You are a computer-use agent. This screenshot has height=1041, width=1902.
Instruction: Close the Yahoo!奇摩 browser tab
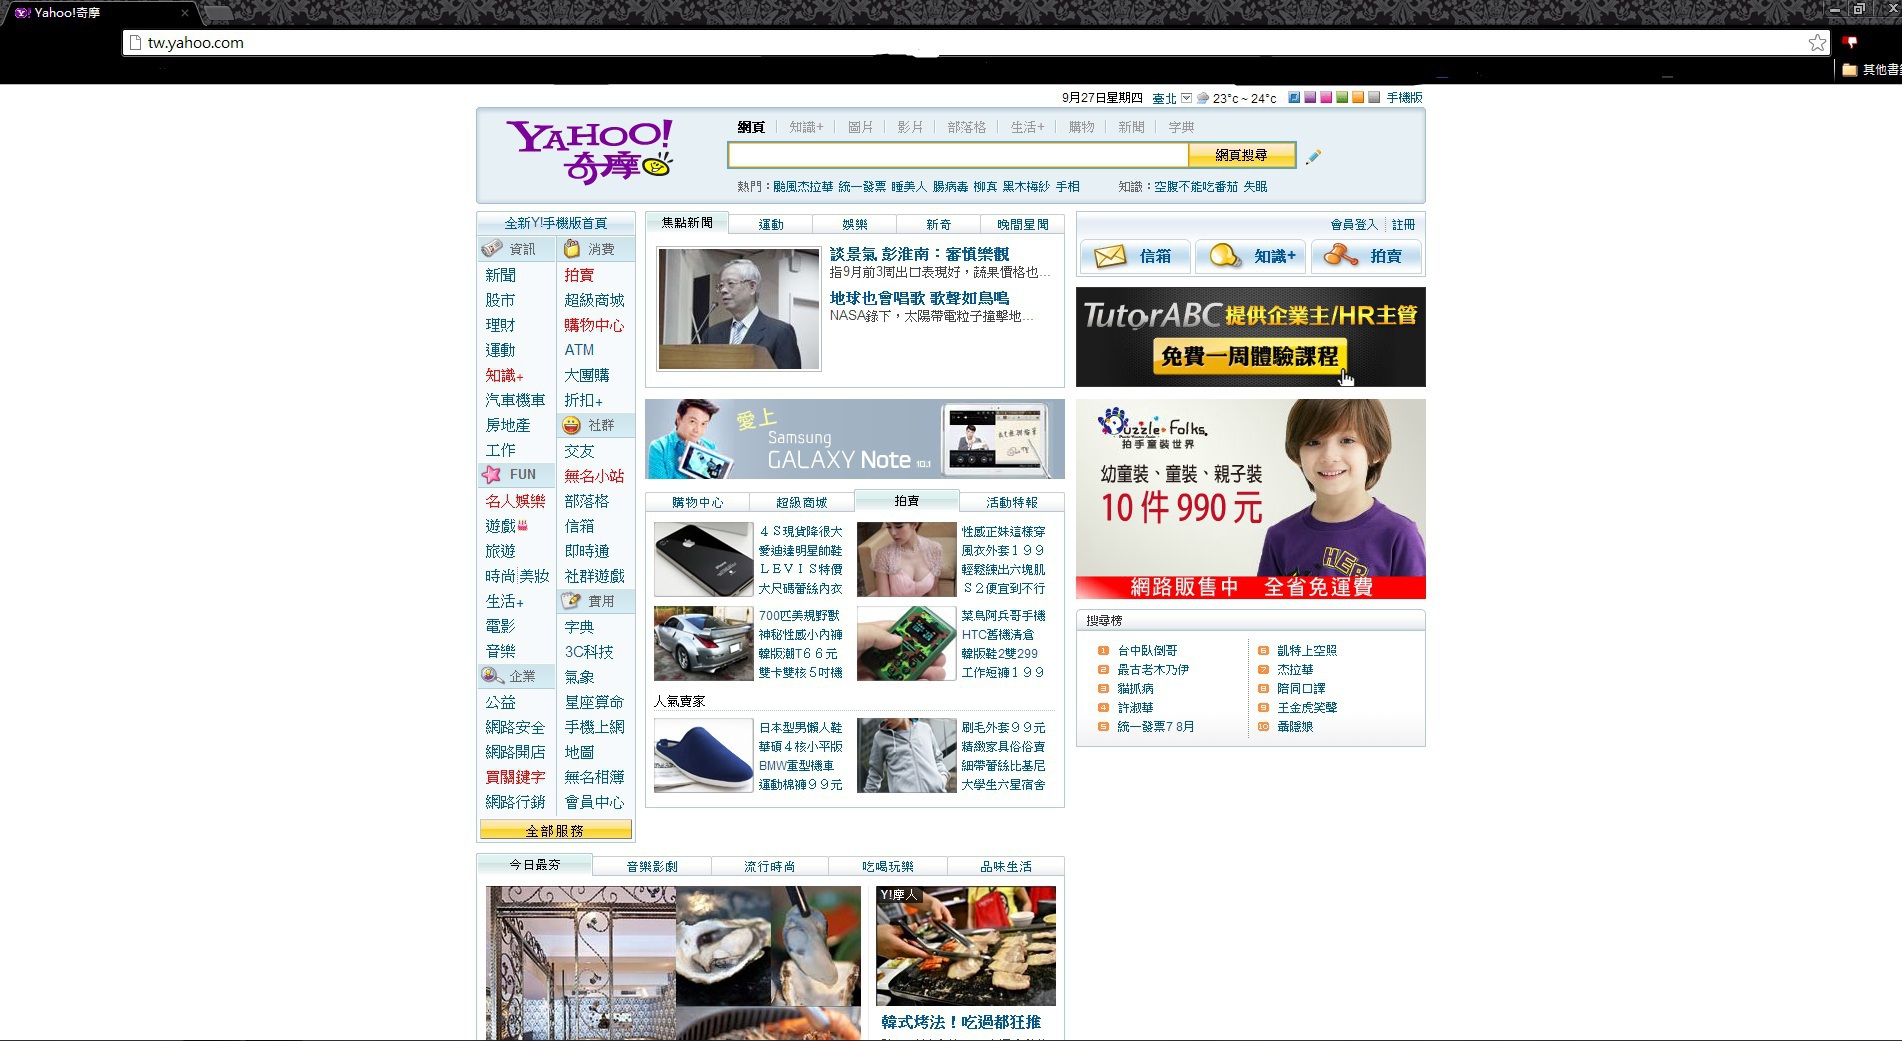coord(185,13)
